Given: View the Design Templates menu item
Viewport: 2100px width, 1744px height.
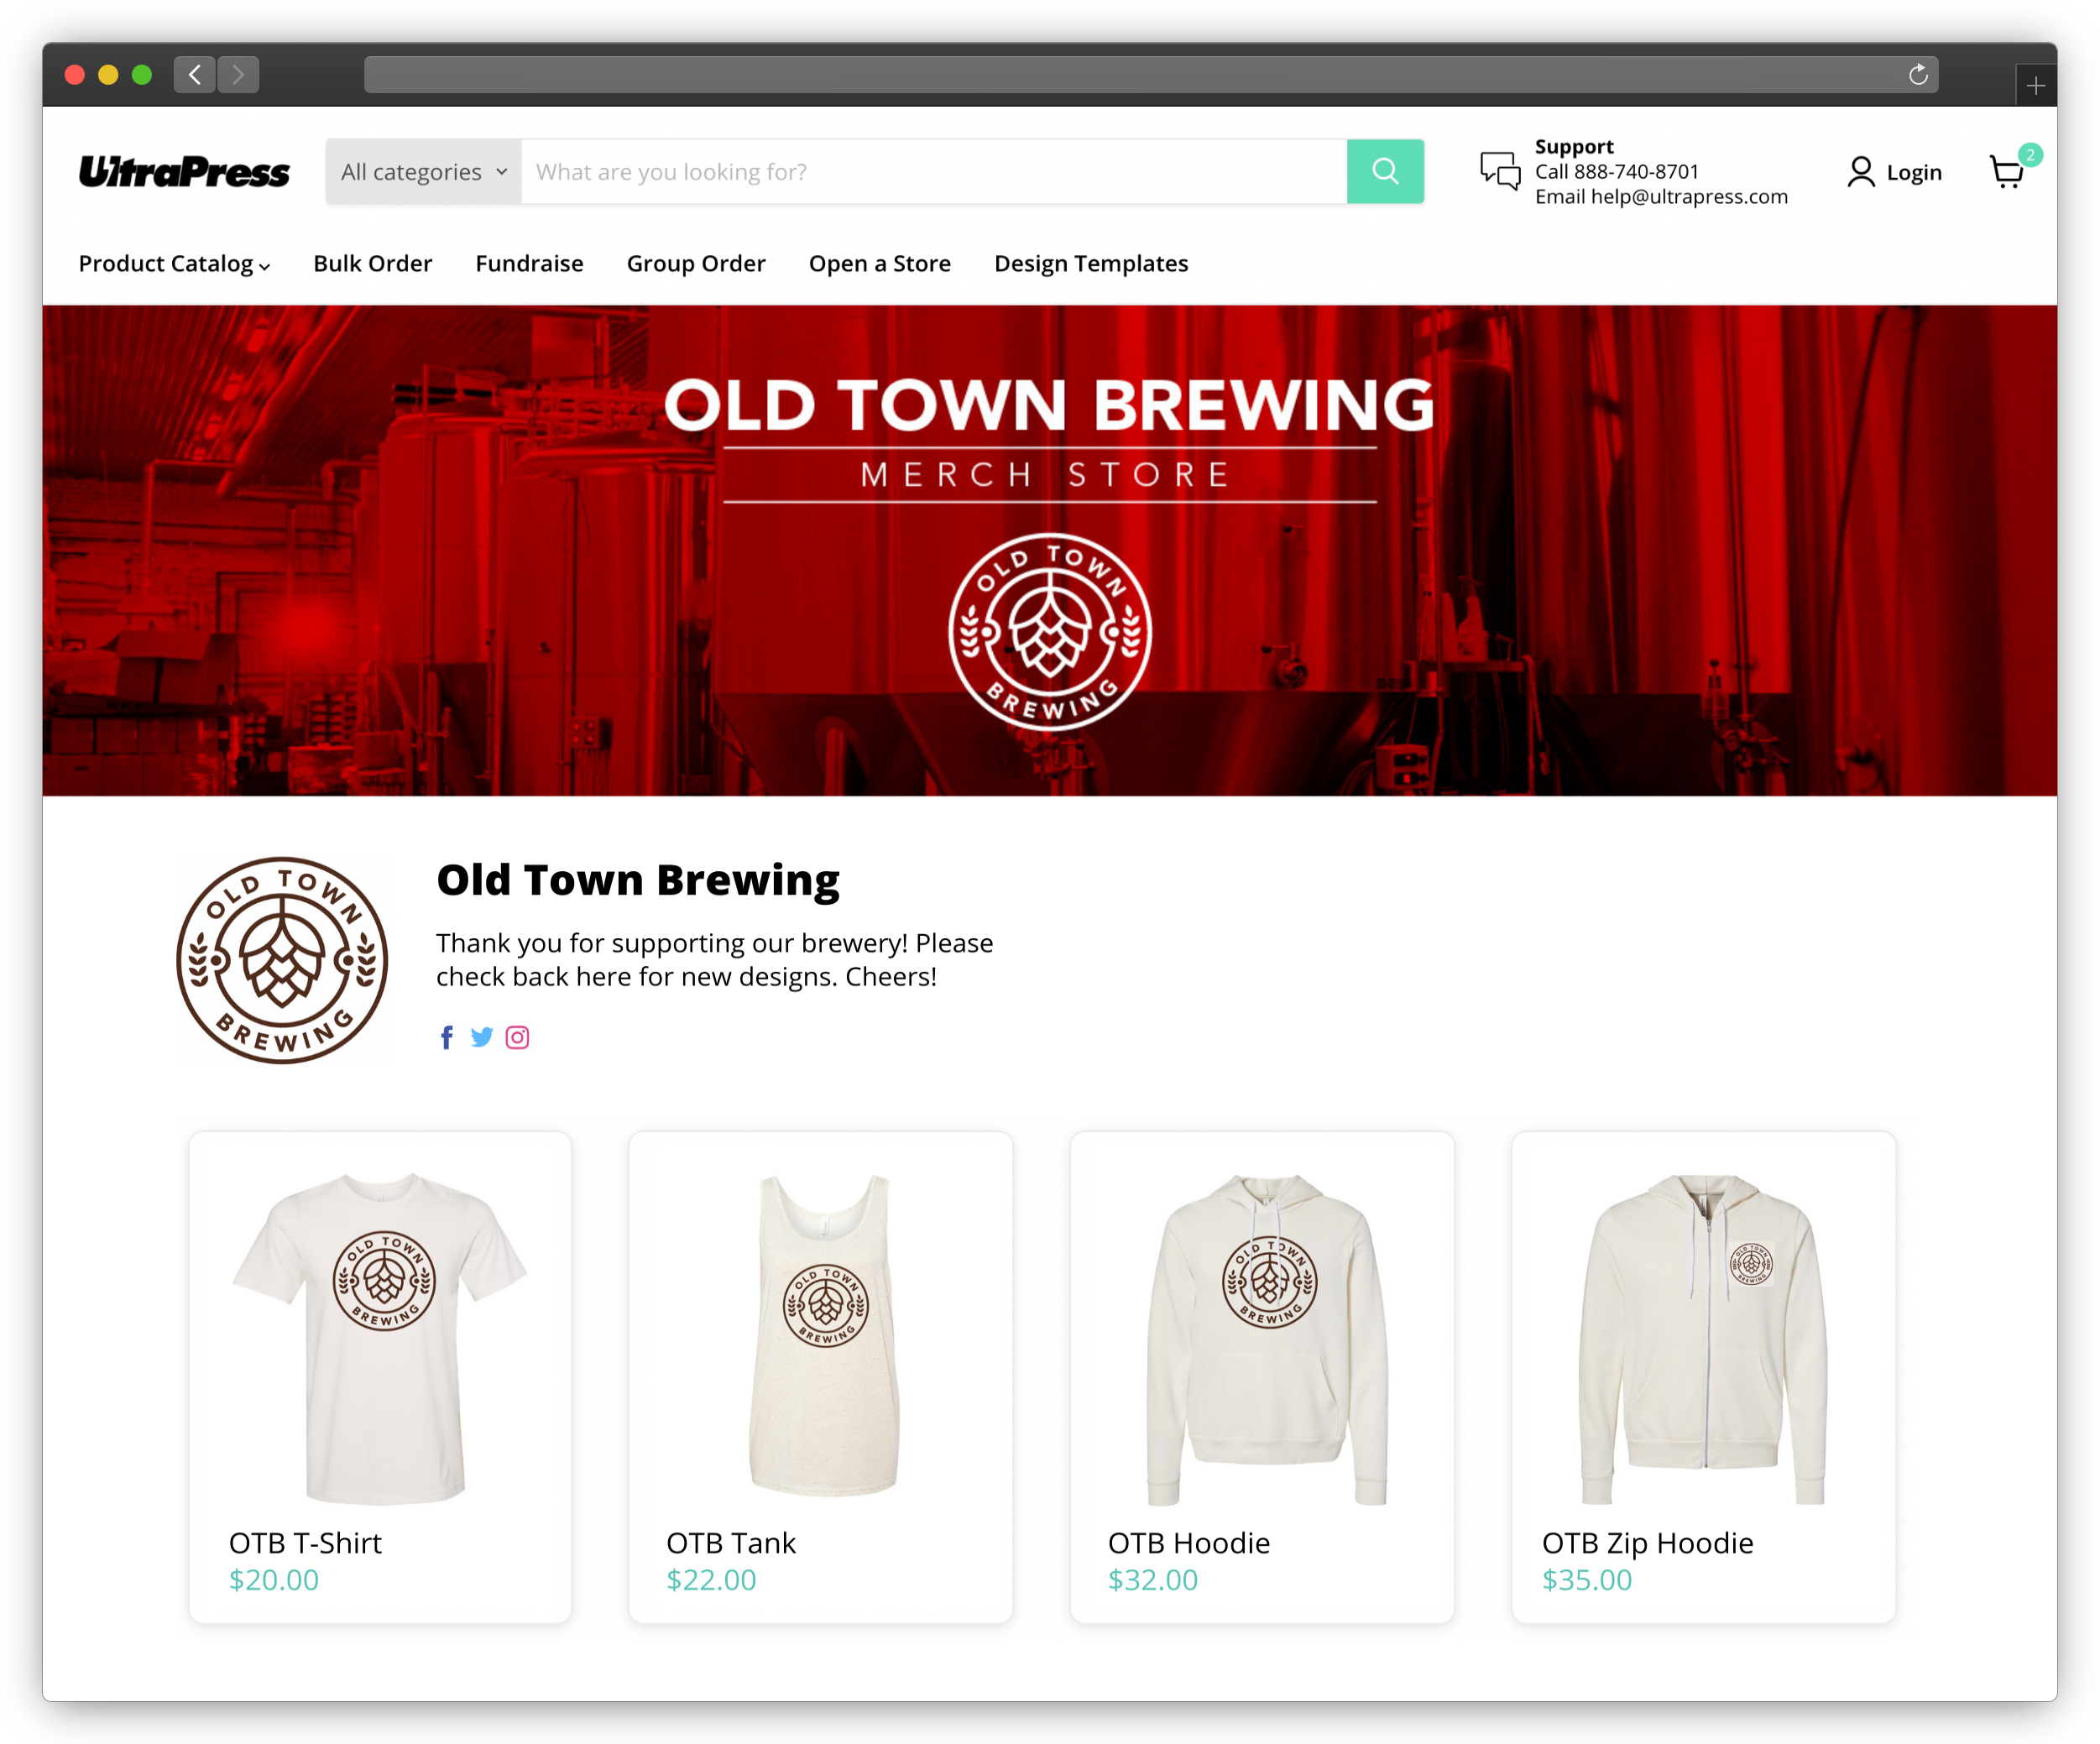Looking at the screenshot, I should 1091,264.
